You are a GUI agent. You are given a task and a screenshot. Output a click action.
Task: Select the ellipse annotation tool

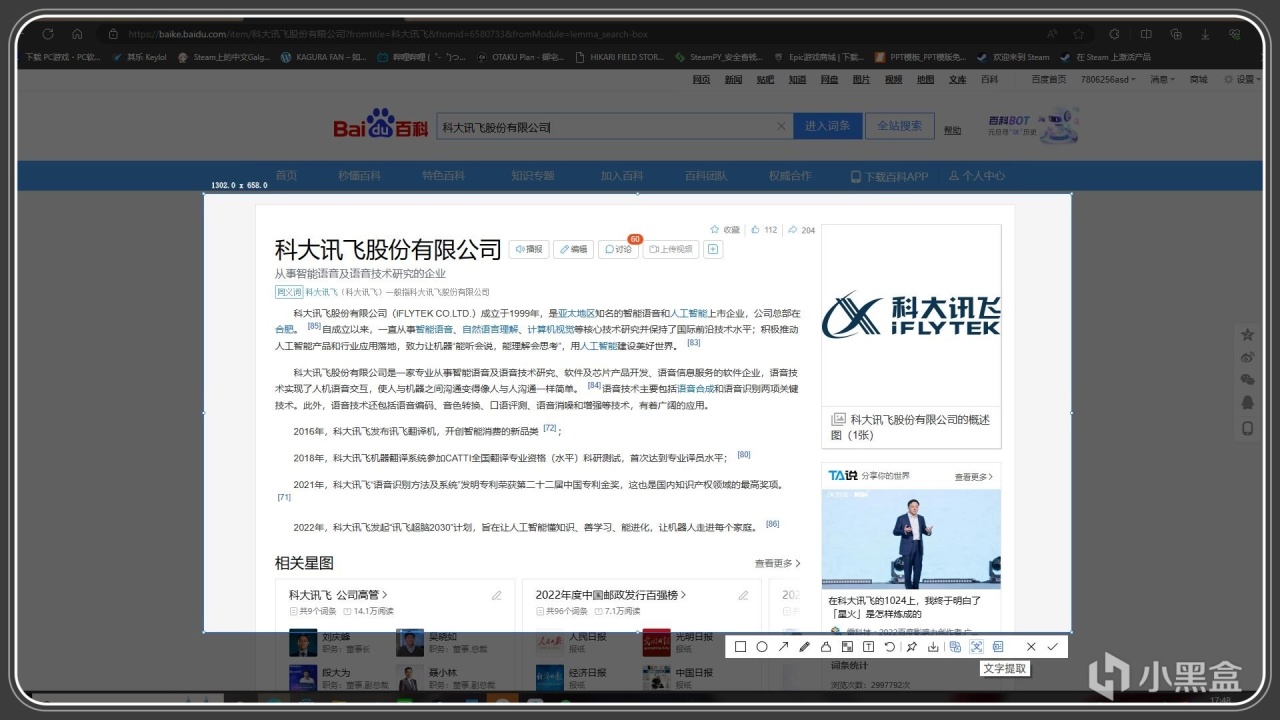point(762,647)
